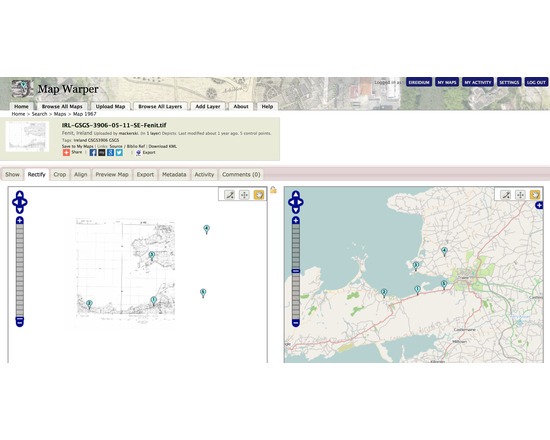Activate pan hand tool on left map
Image resolution: width=550 pixels, height=440 pixels.
259,195
